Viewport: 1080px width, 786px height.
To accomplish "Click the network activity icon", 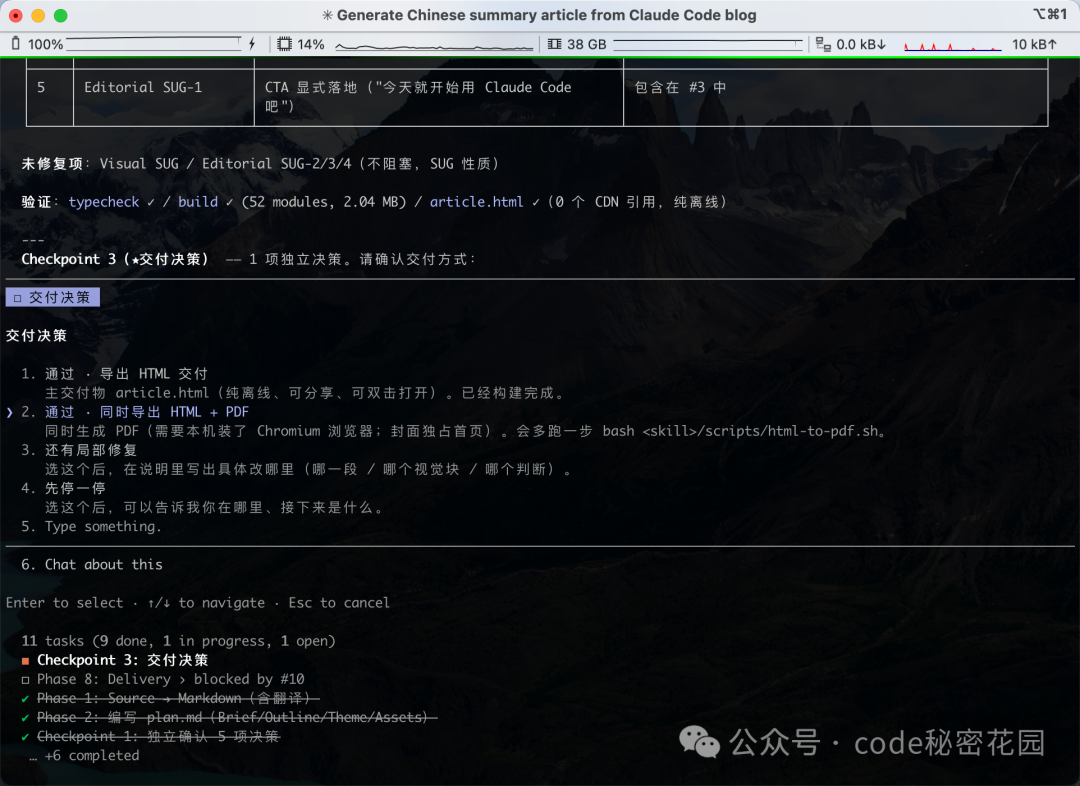I will (823, 44).
